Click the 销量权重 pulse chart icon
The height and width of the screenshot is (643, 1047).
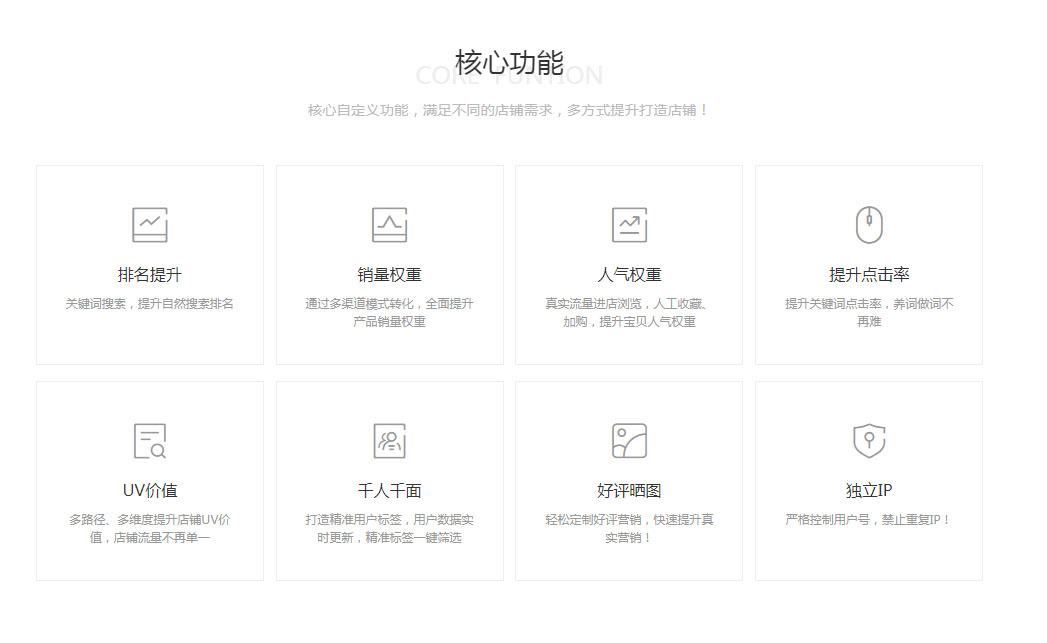389,225
